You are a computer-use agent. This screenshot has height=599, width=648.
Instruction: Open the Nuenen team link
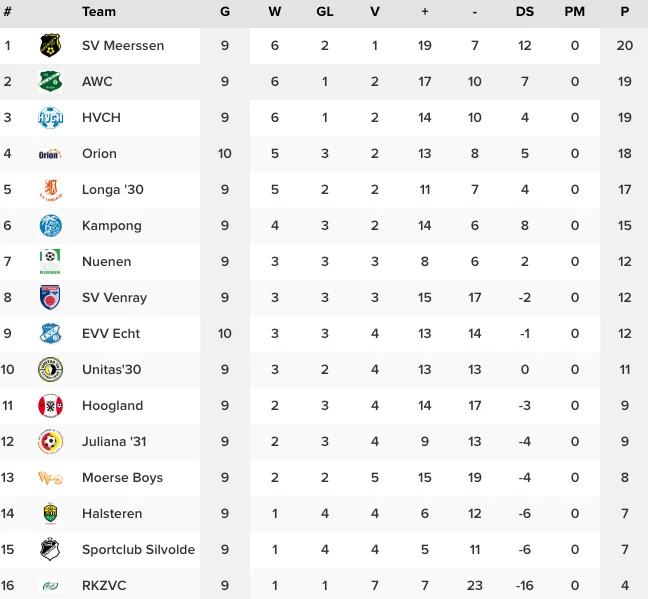click(x=106, y=261)
